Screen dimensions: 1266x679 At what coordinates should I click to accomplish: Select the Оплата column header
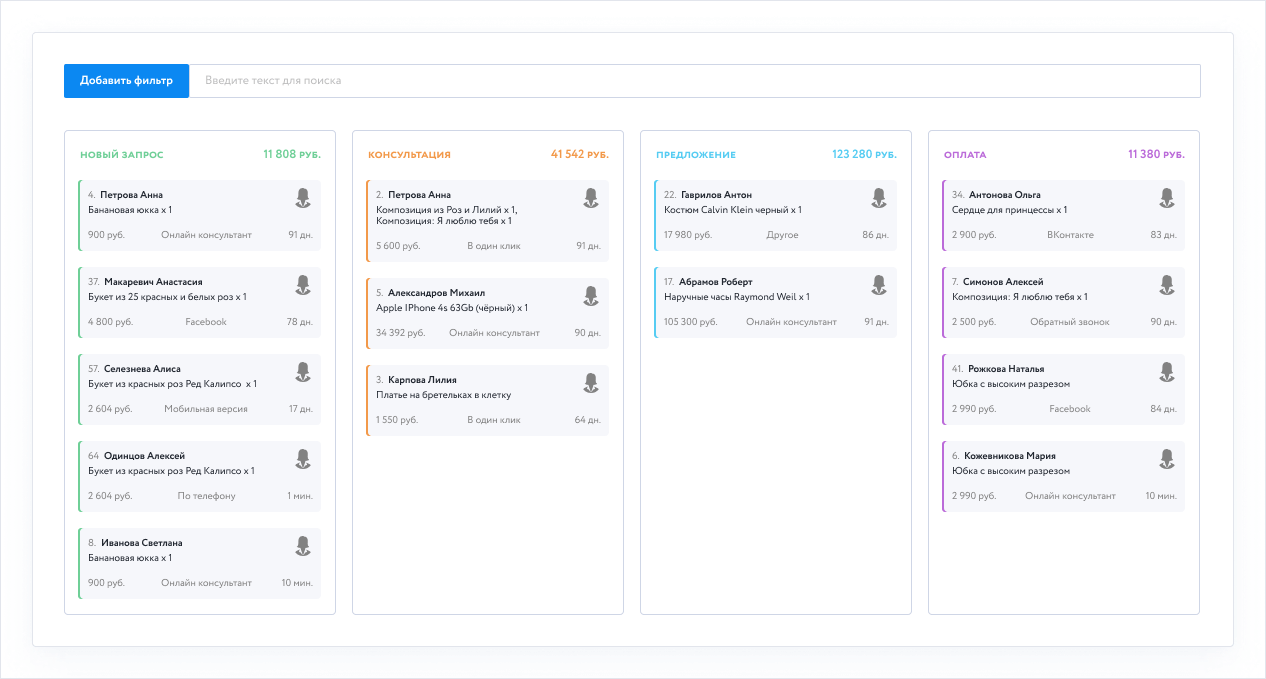tap(965, 155)
